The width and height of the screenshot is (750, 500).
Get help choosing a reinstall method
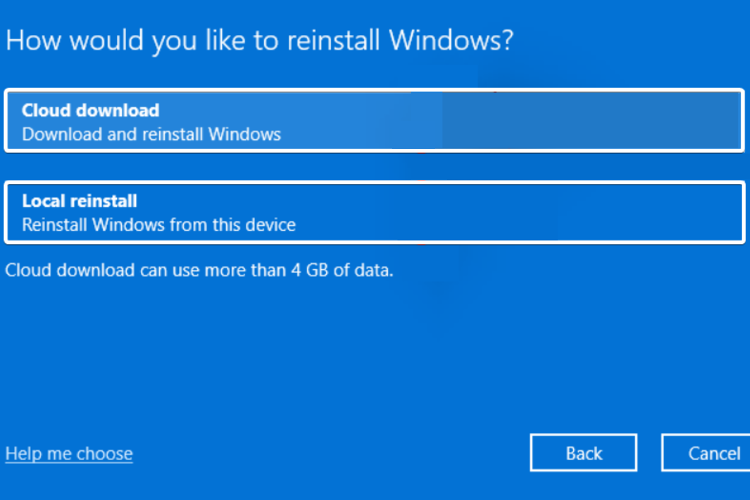[69, 453]
